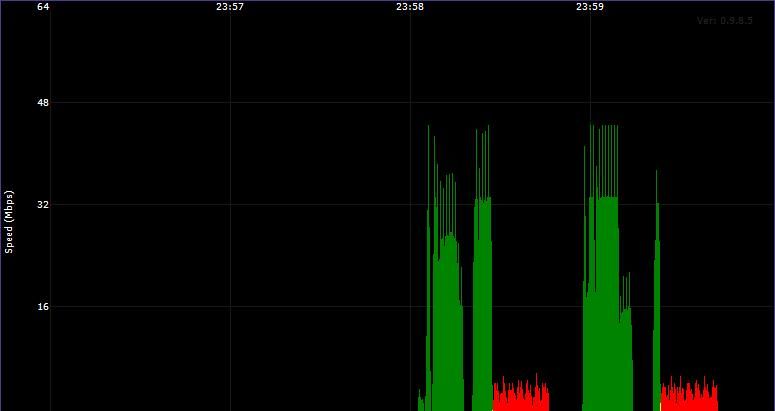Click the 23:57 time label
775x411 pixels.
click(230, 7)
